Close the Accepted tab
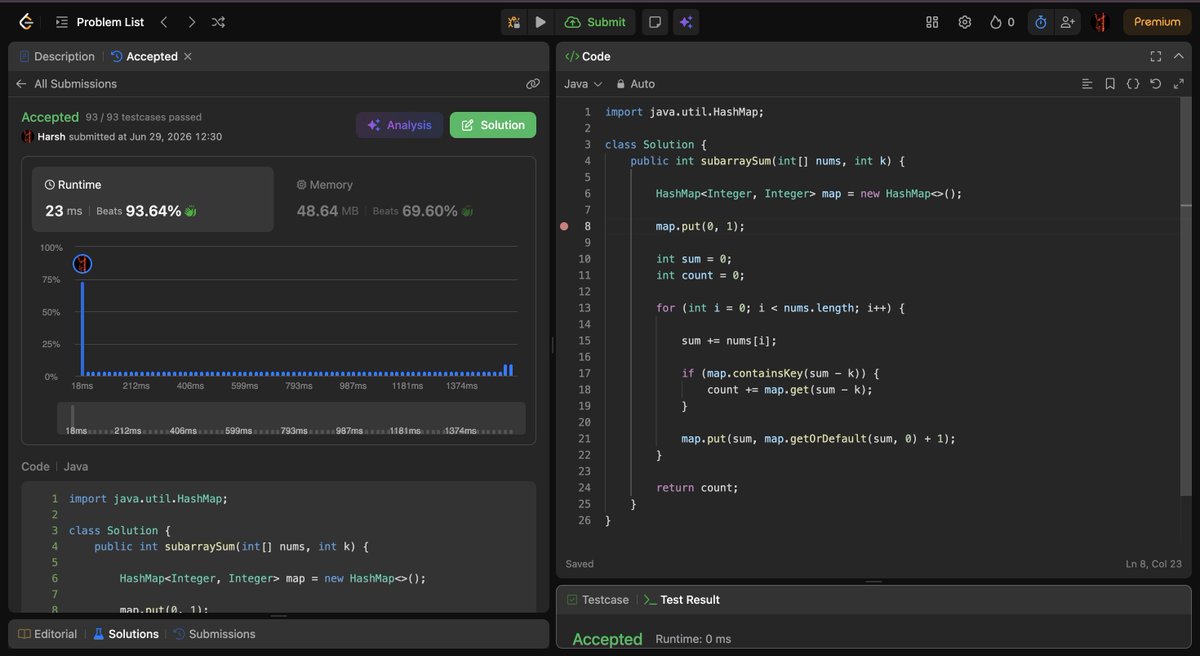 coord(188,57)
